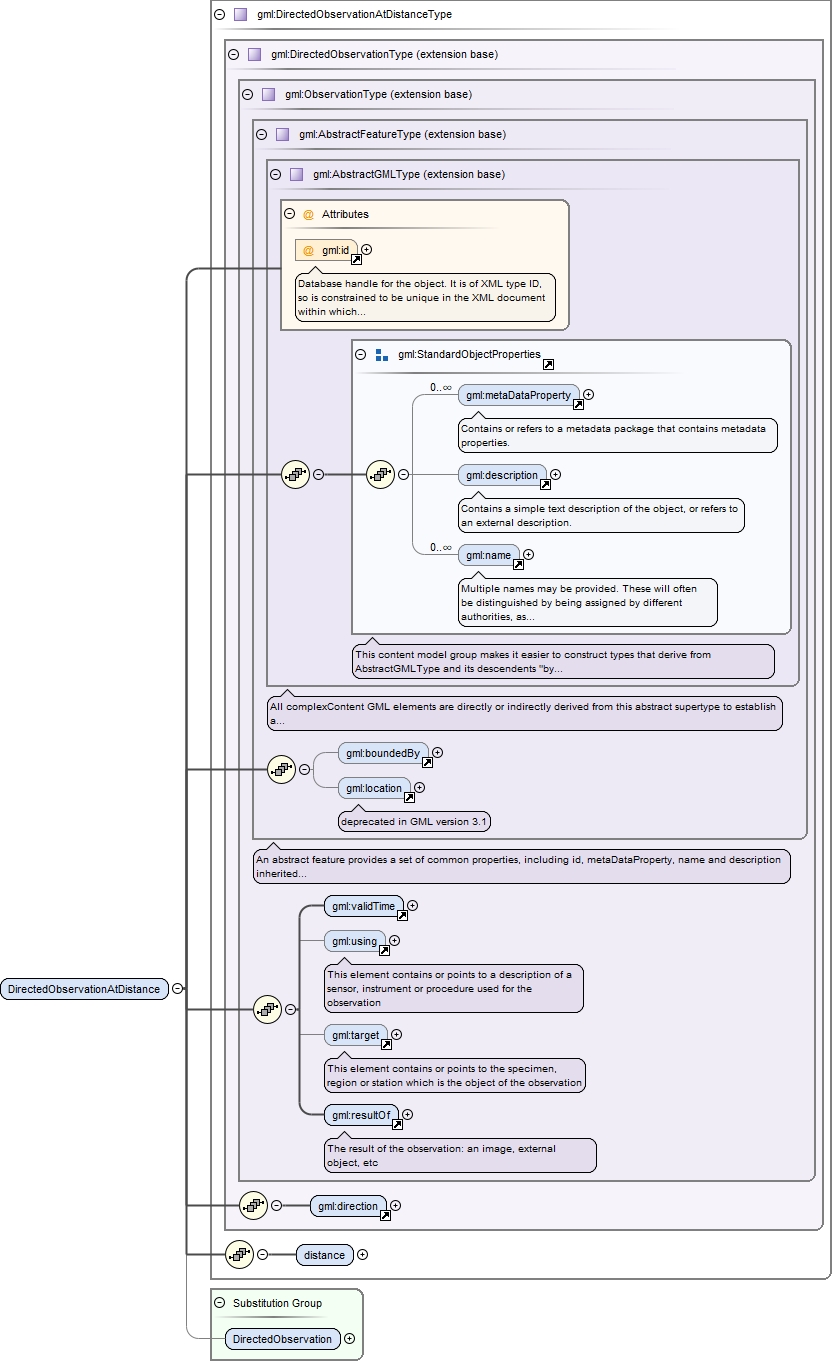This screenshot has height=1362, width=833.
Task: Follow gml:resultOf reference arrow icon
Action: pyautogui.click(x=397, y=1124)
